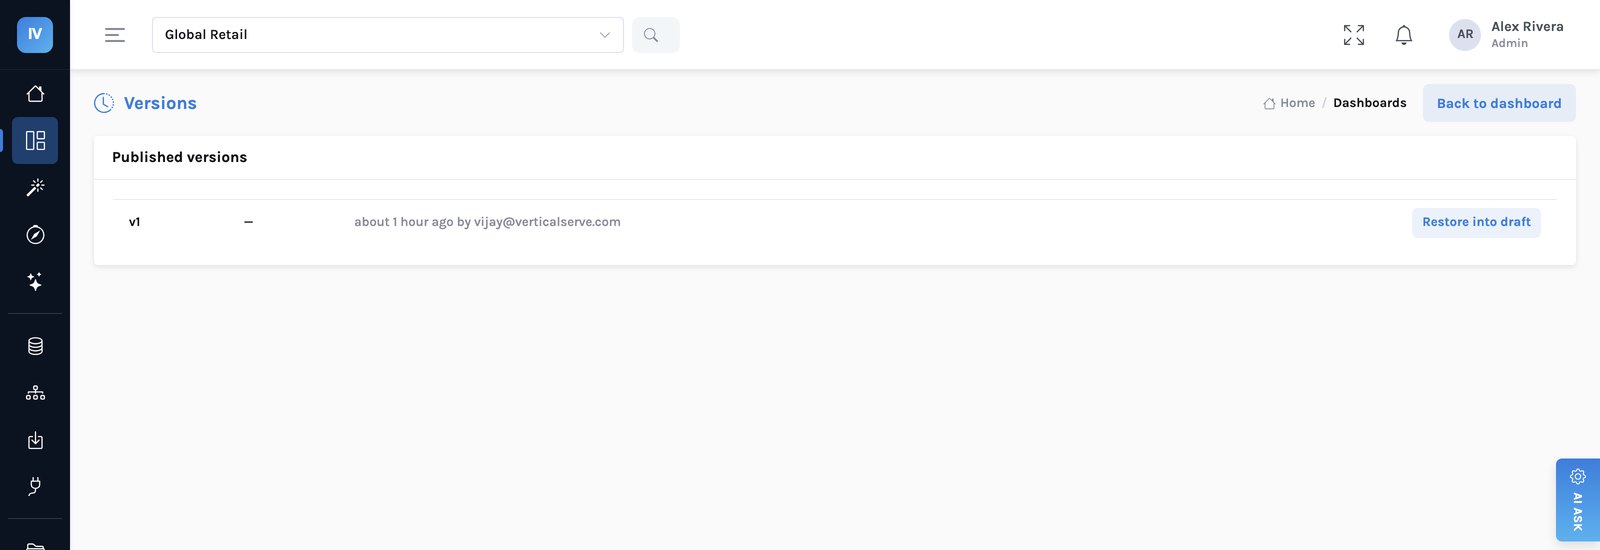Click the Versions clock icon

point(104,103)
